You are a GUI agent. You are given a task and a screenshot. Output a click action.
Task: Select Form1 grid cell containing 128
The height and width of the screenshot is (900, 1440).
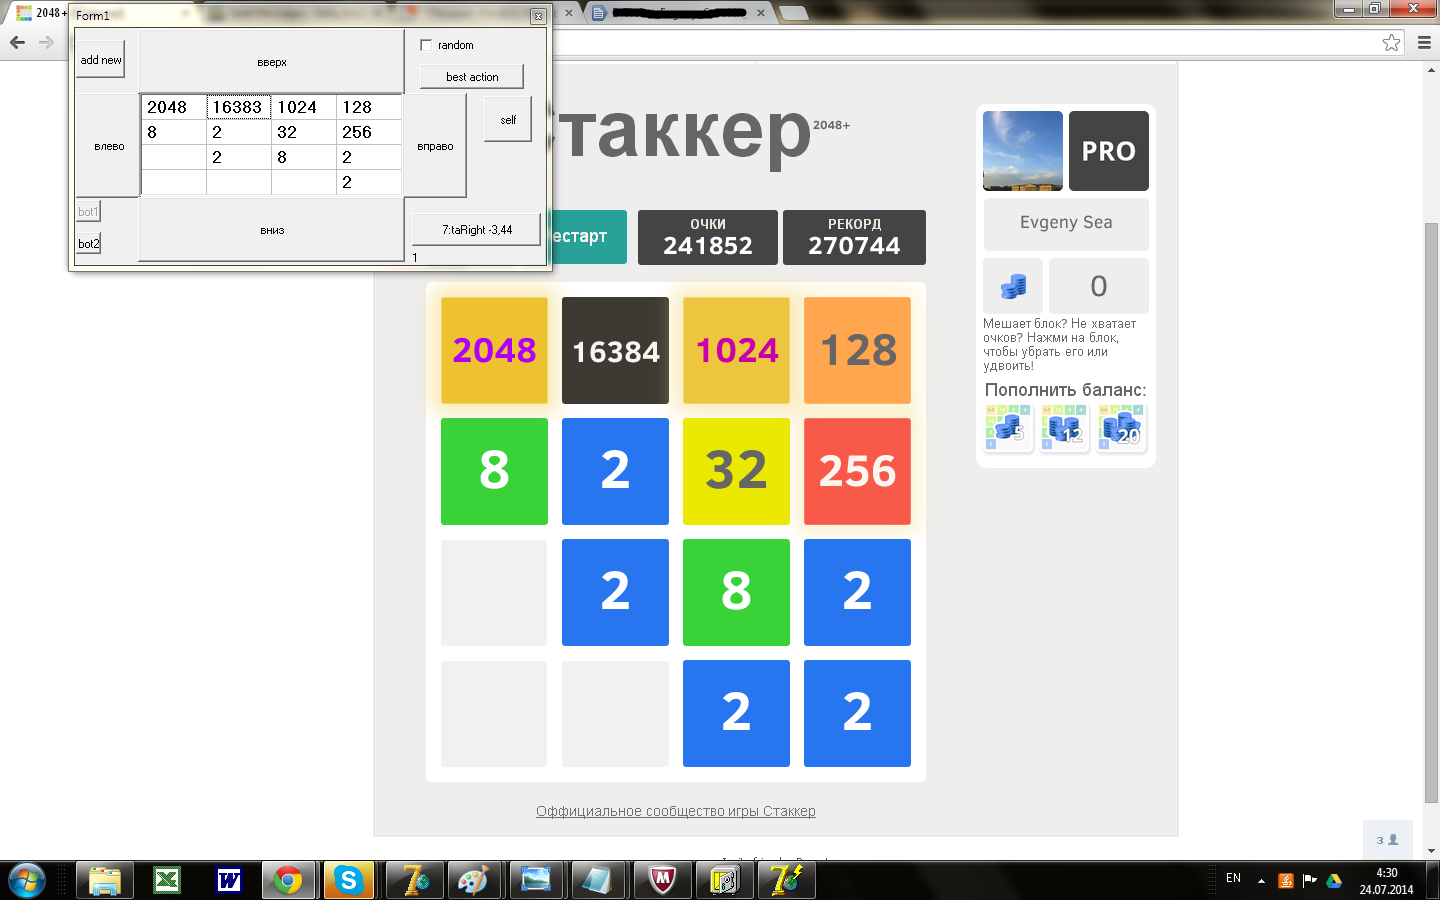pos(369,107)
